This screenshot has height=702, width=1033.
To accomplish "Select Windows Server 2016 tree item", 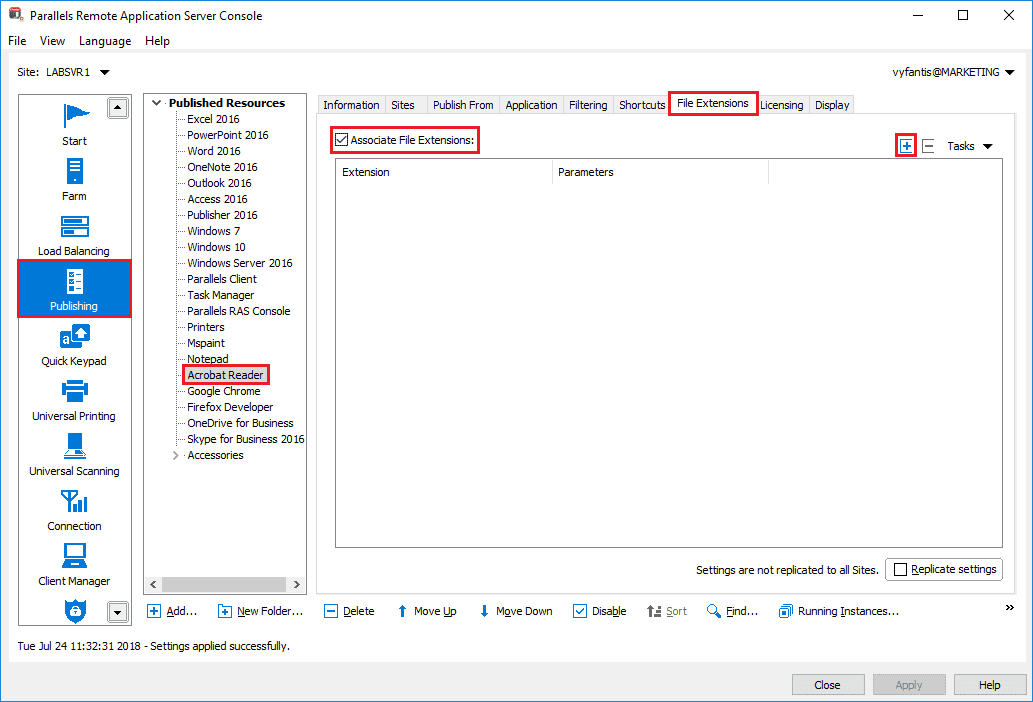I will 240,263.
